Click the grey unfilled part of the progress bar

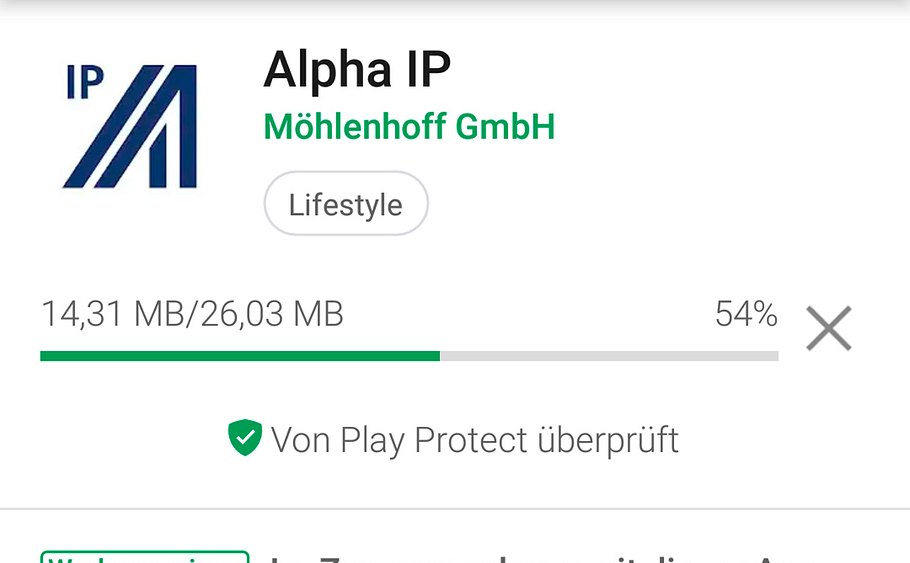tap(609, 356)
